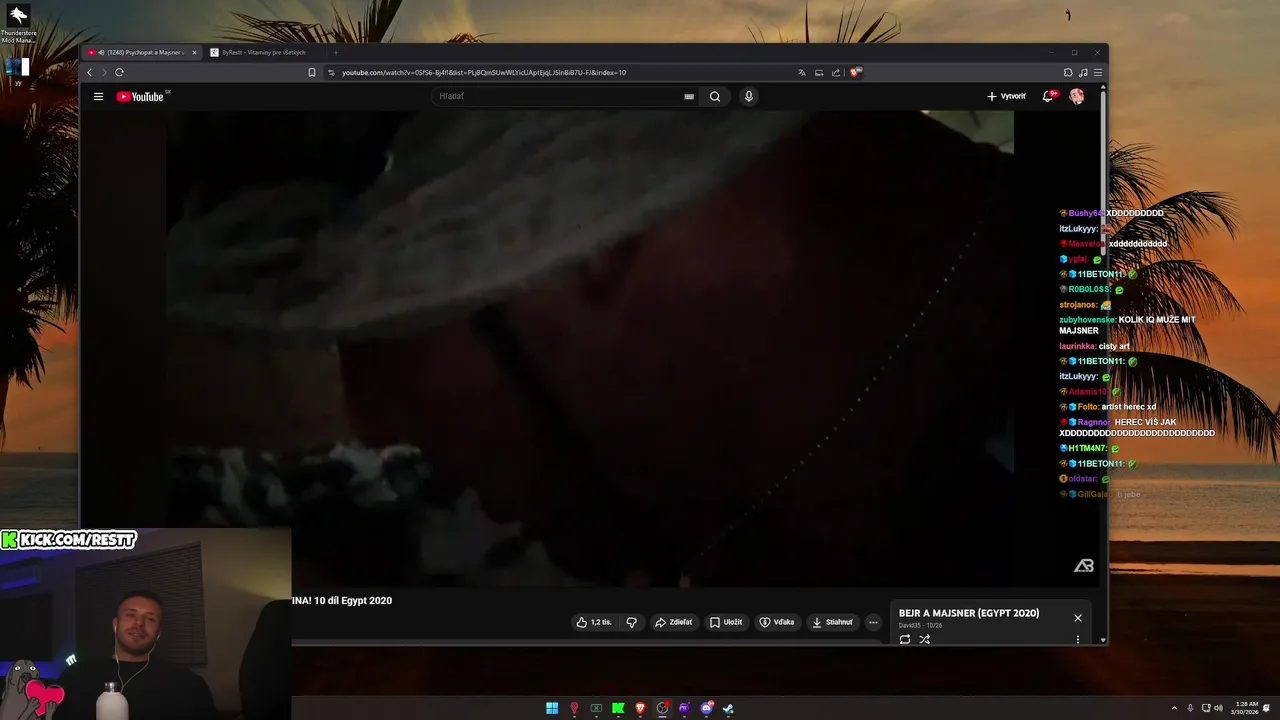The image size is (1280, 720).
Task: Start voice search with the microphone icon
Action: [748, 96]
